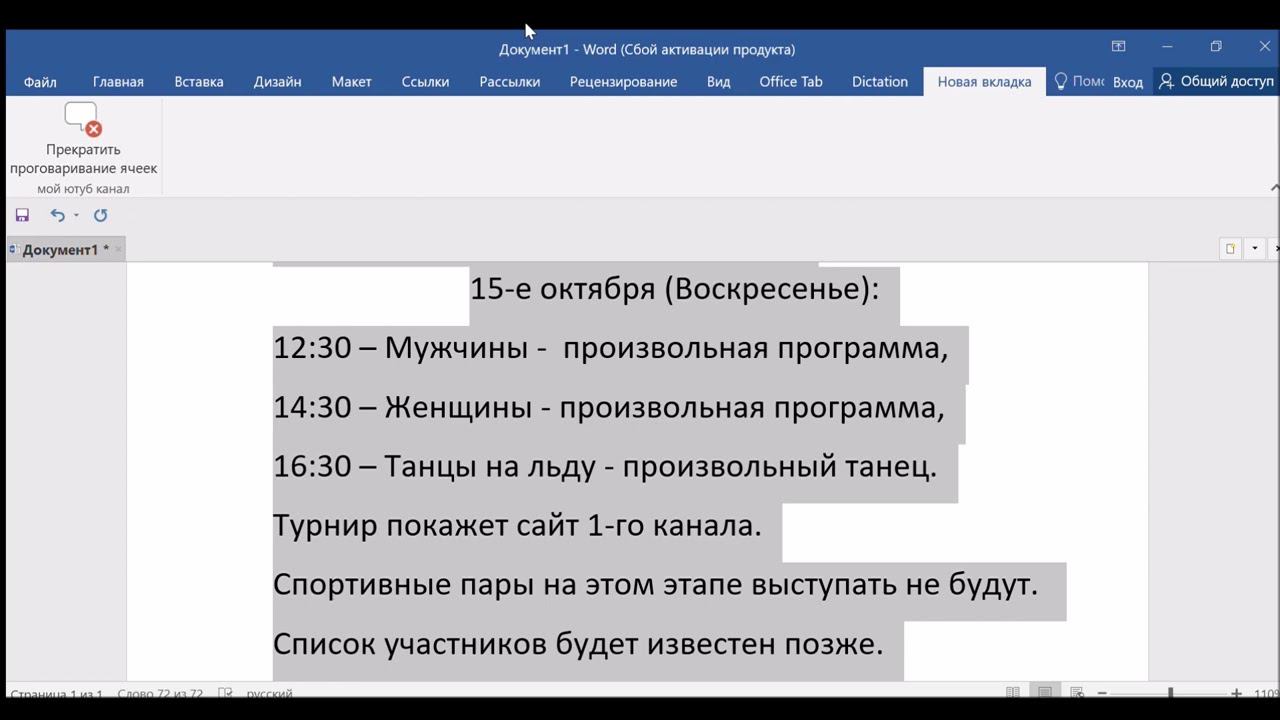The height and width of the screenshot is (720, 1280).
Task: Open the Макет ribbon tab
Action: click(351, 82)
